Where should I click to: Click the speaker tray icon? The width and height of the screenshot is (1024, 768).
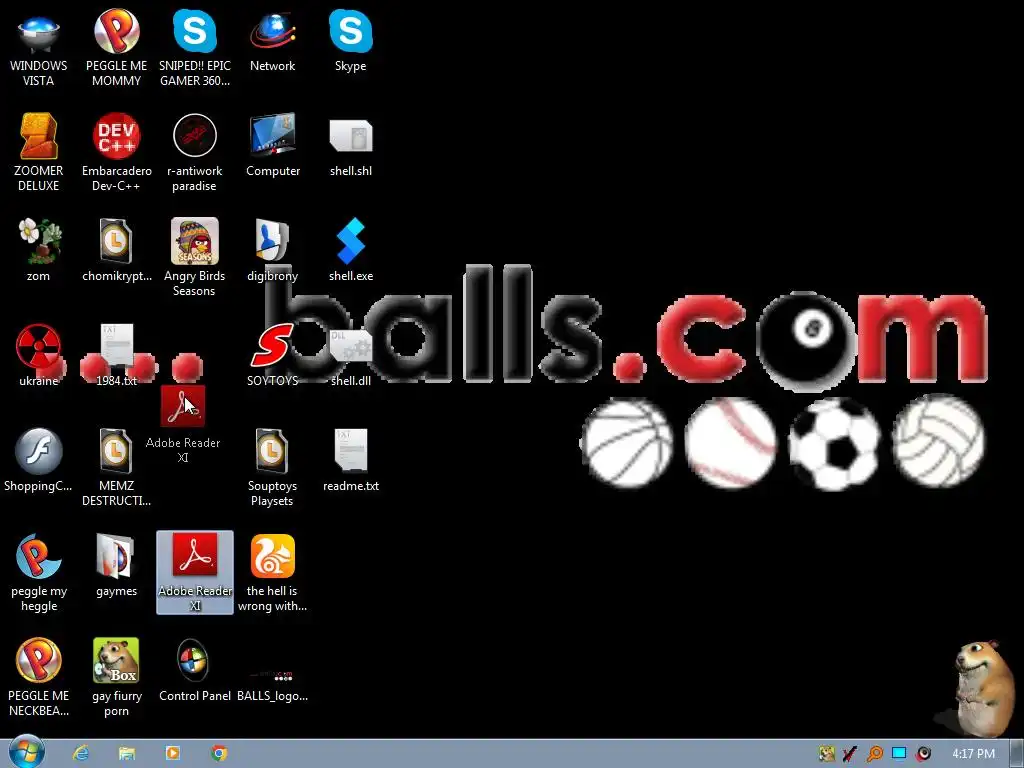[923, 754]
